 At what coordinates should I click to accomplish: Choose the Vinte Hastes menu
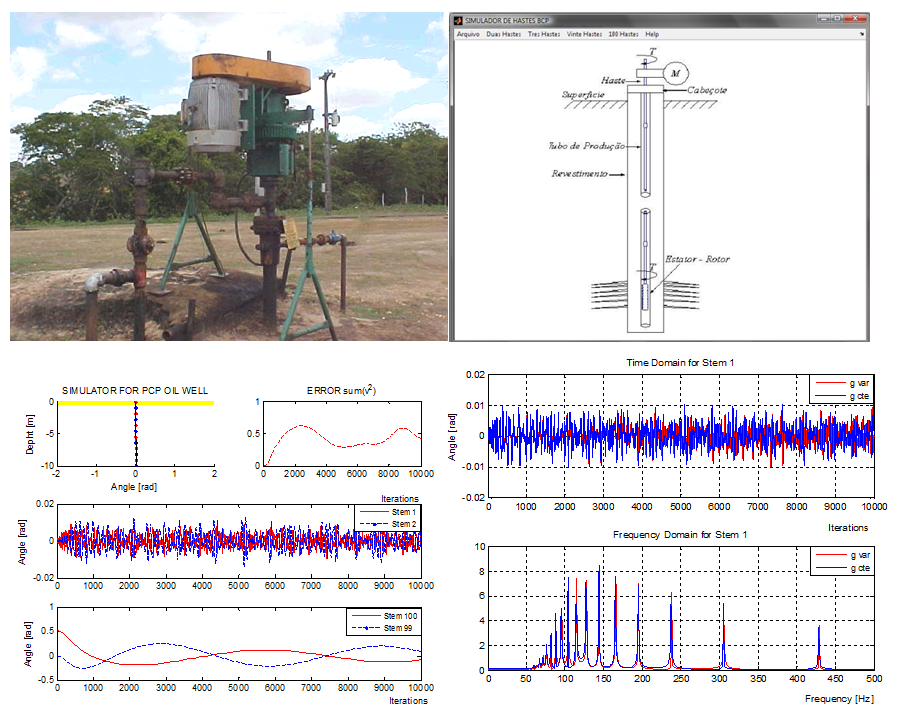point(585,34)
